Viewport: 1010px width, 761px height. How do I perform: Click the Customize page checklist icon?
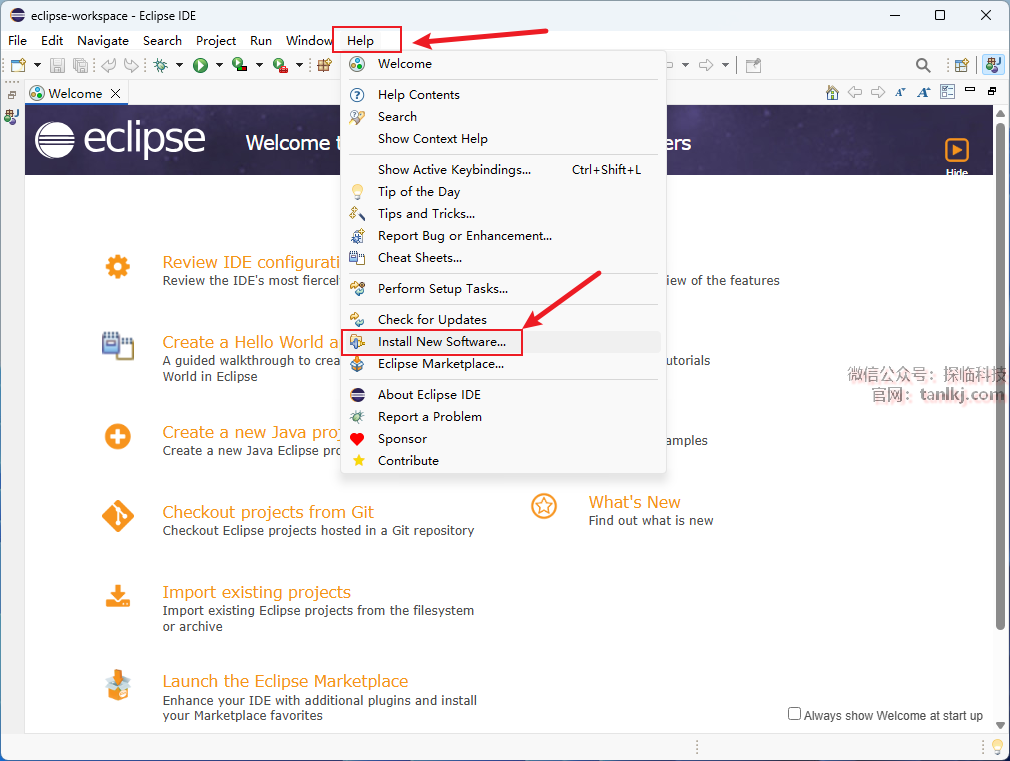pos(946,92)
